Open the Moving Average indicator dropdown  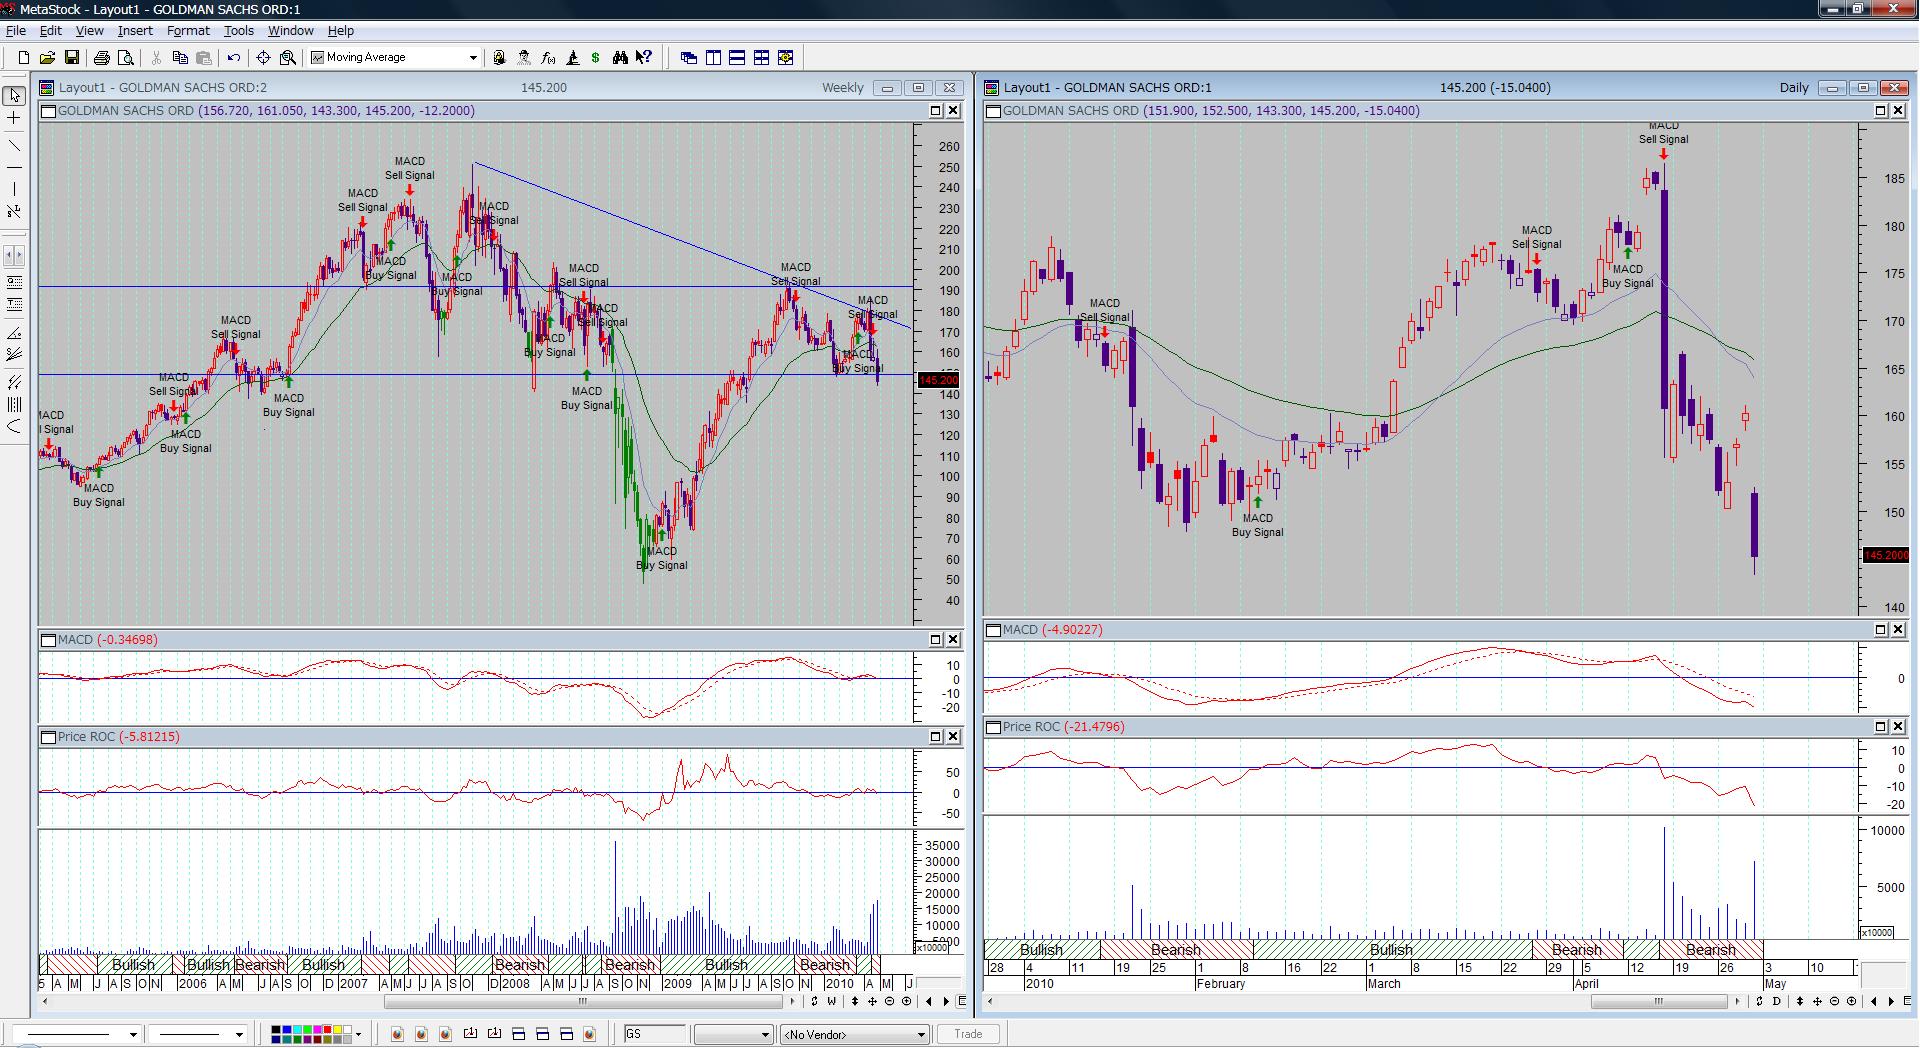pos(473,58)
